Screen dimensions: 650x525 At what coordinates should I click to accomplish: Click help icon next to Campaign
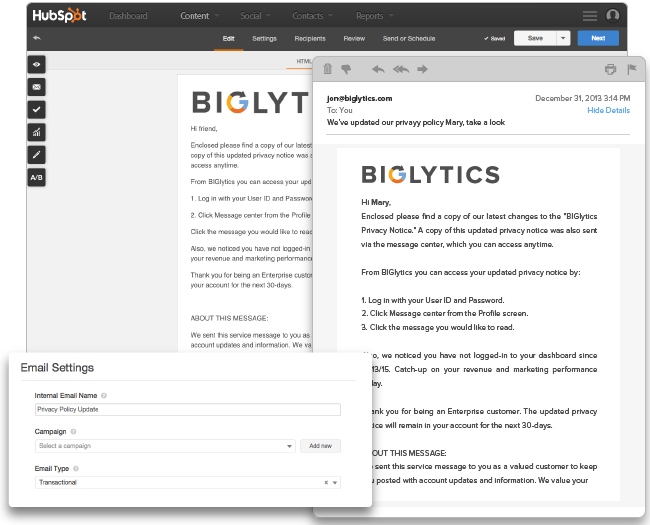coord(73,432)
